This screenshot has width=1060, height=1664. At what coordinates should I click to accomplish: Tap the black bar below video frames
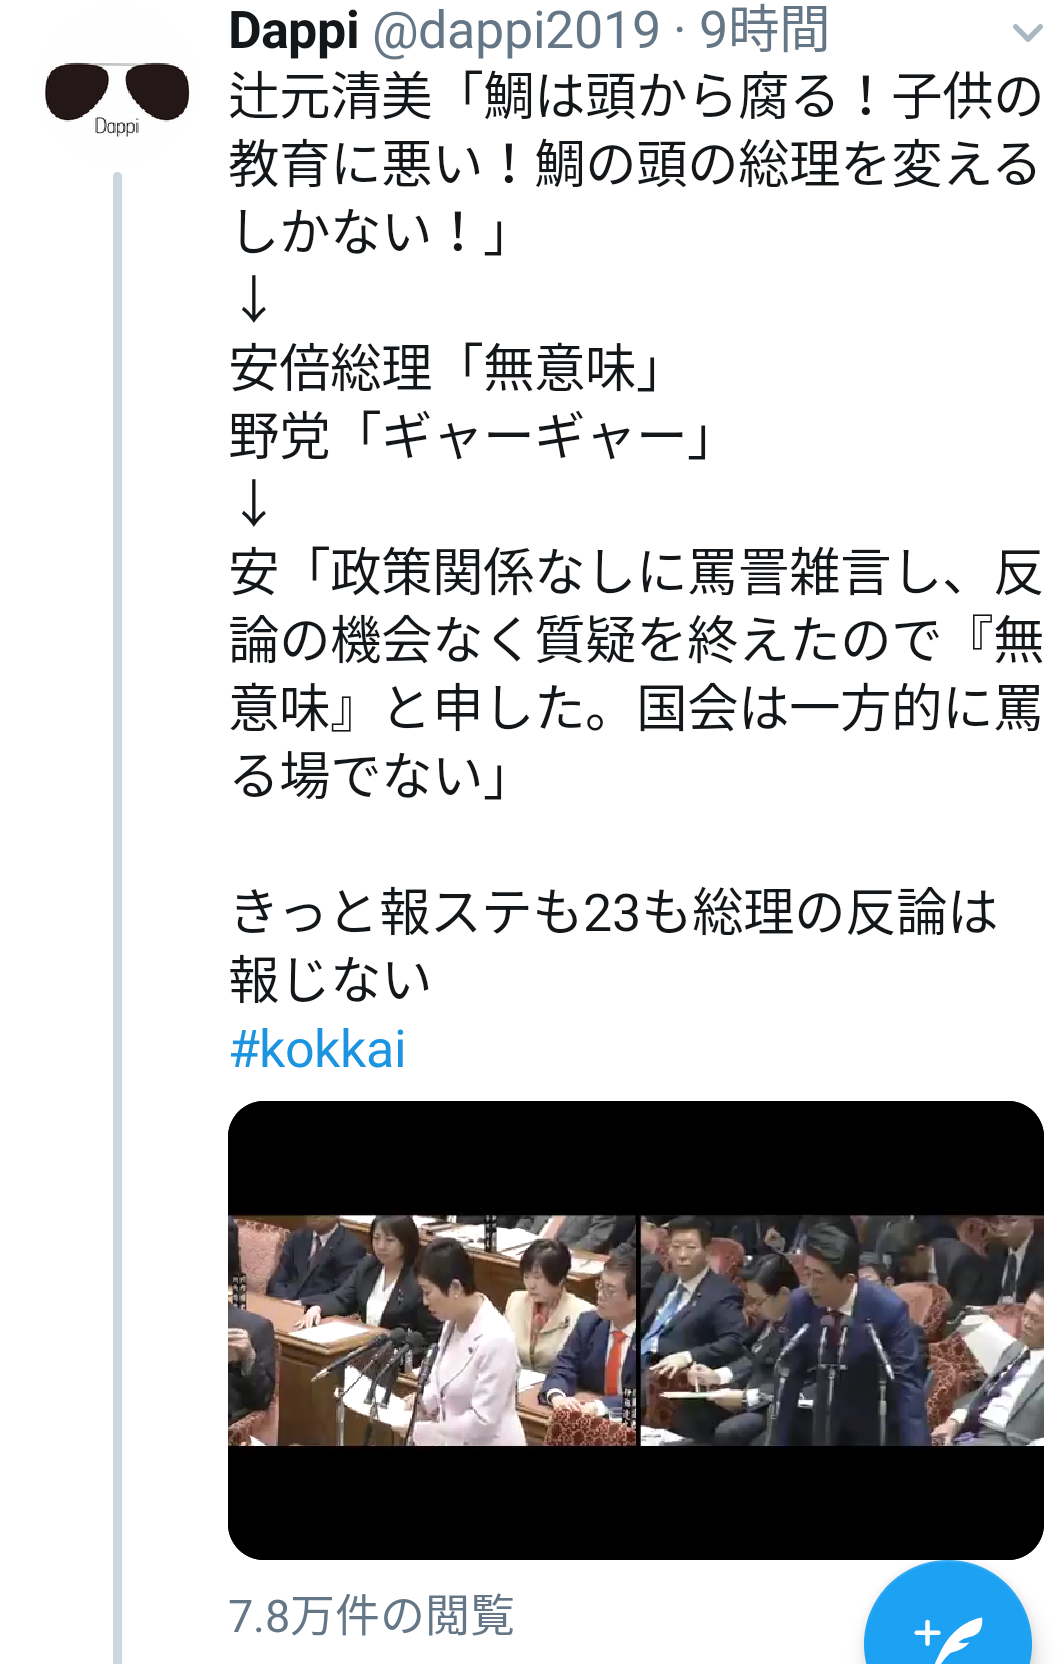point(636,1502)
